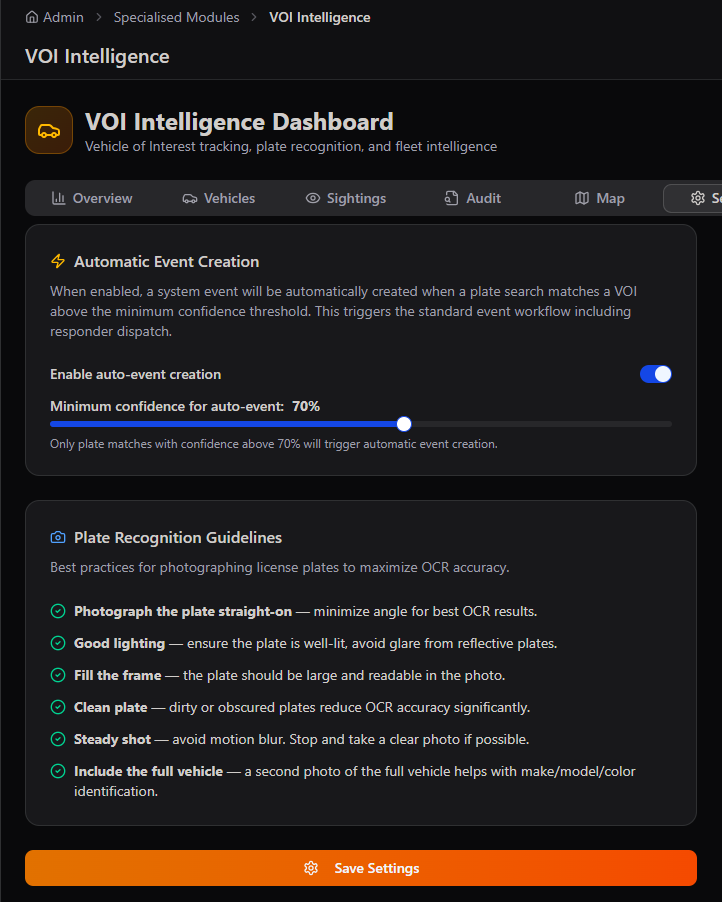Viewport: 722px width, 902px height.
Task: Click the home icon in the breadcrumb
Action: tap(32, 17)
